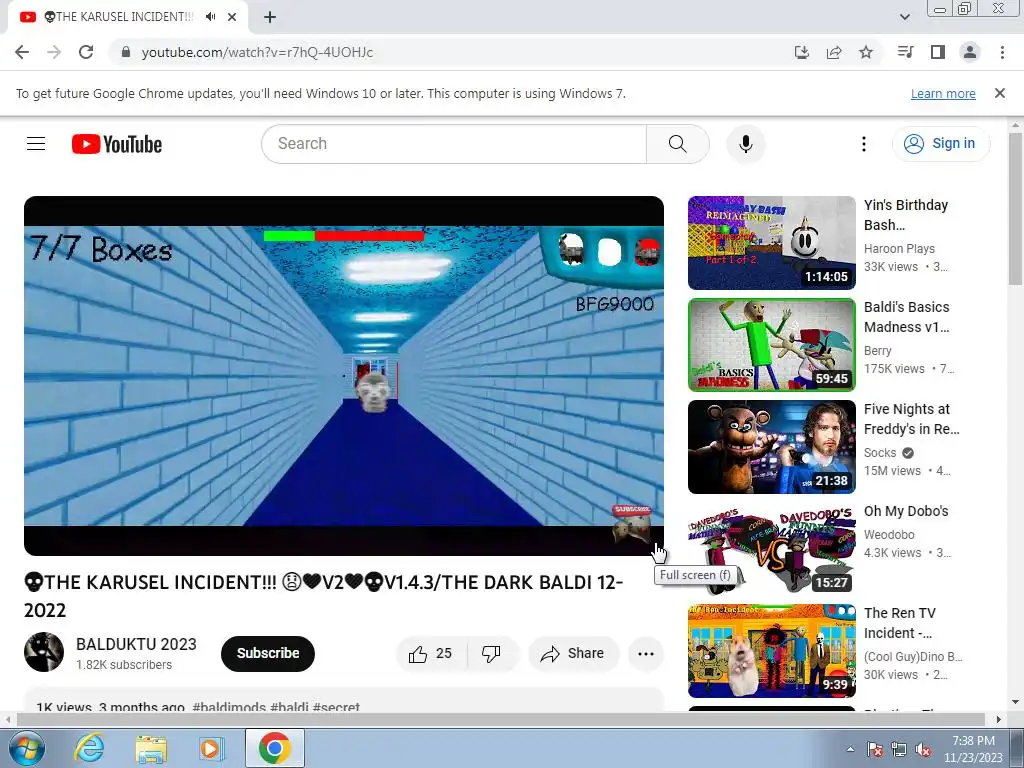1024x768 pixels.
Task: Click the YouTube Search field
Action: click(x=454, y=144)
